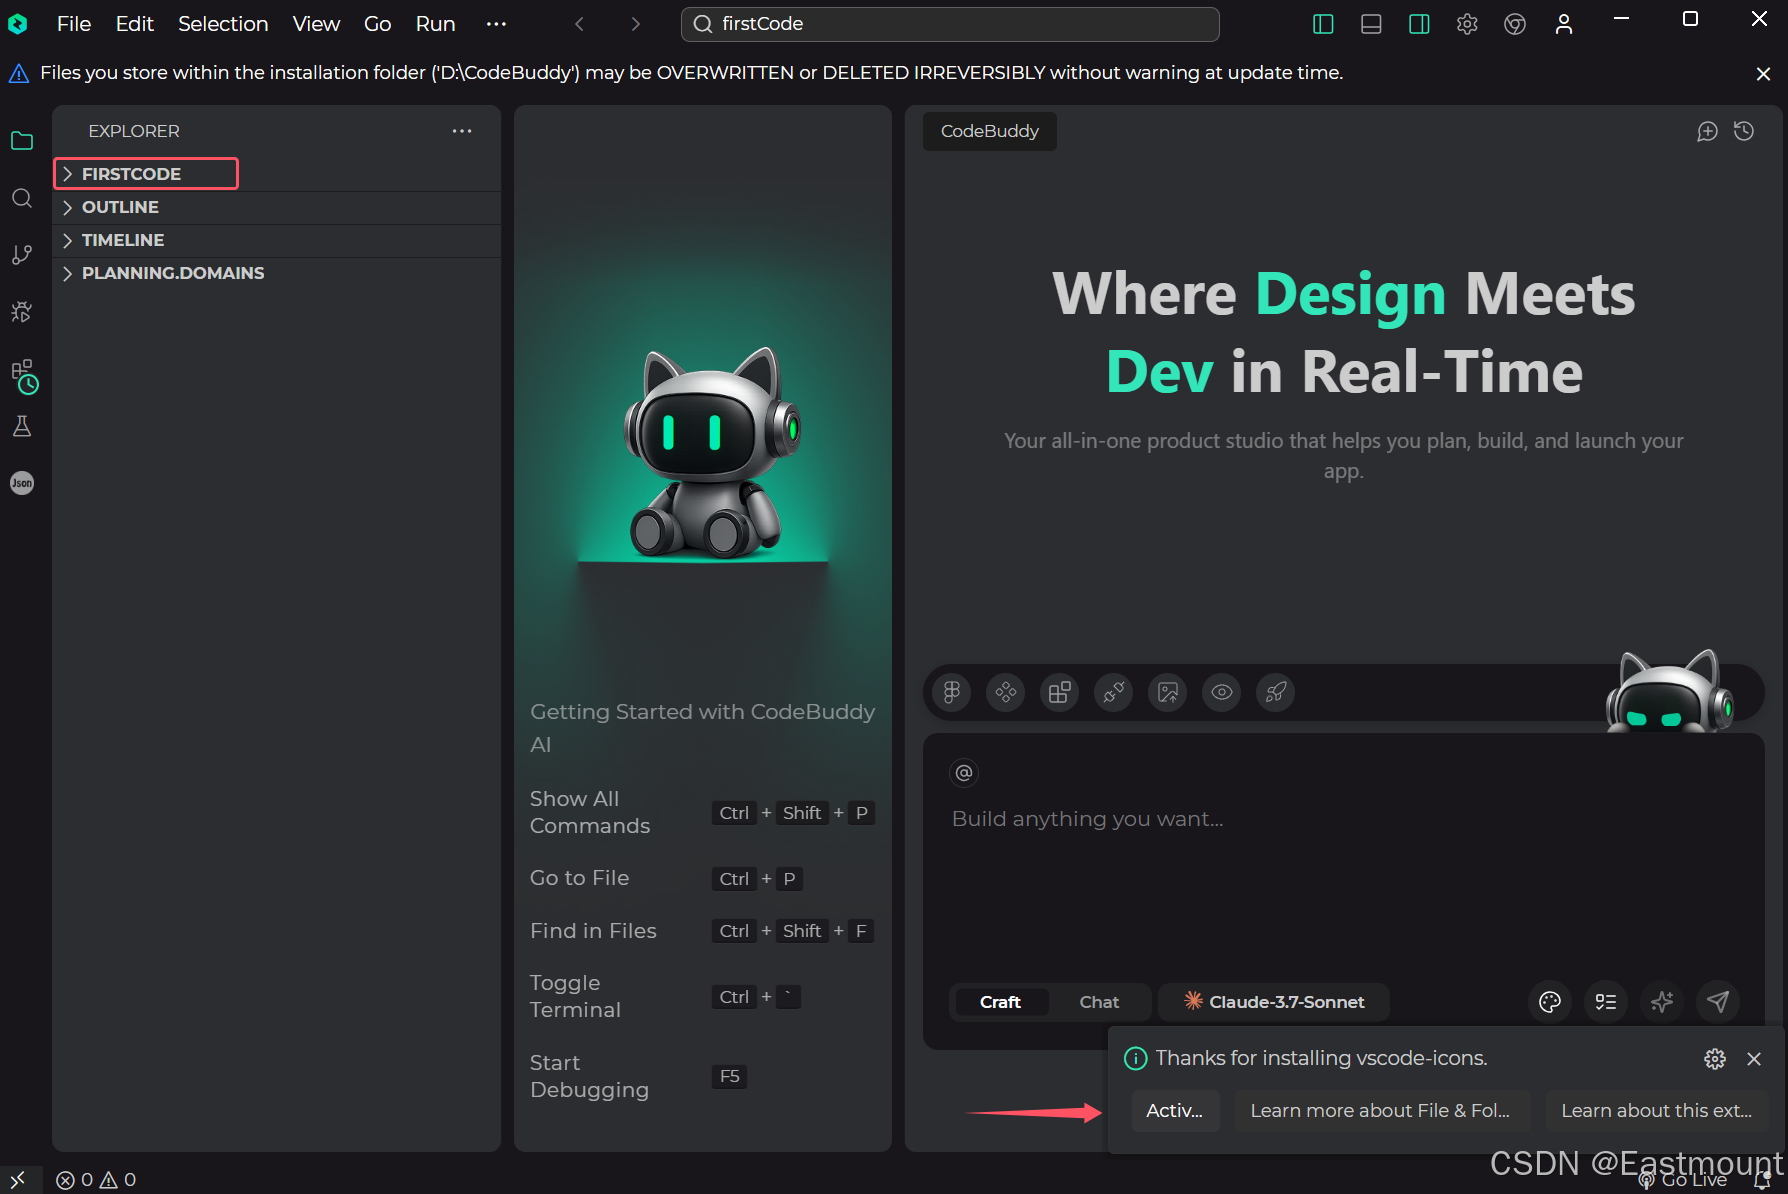Click Learn about this ext... button
Viewport: 1788px width, 1194px height.
coord(1657,1111)
